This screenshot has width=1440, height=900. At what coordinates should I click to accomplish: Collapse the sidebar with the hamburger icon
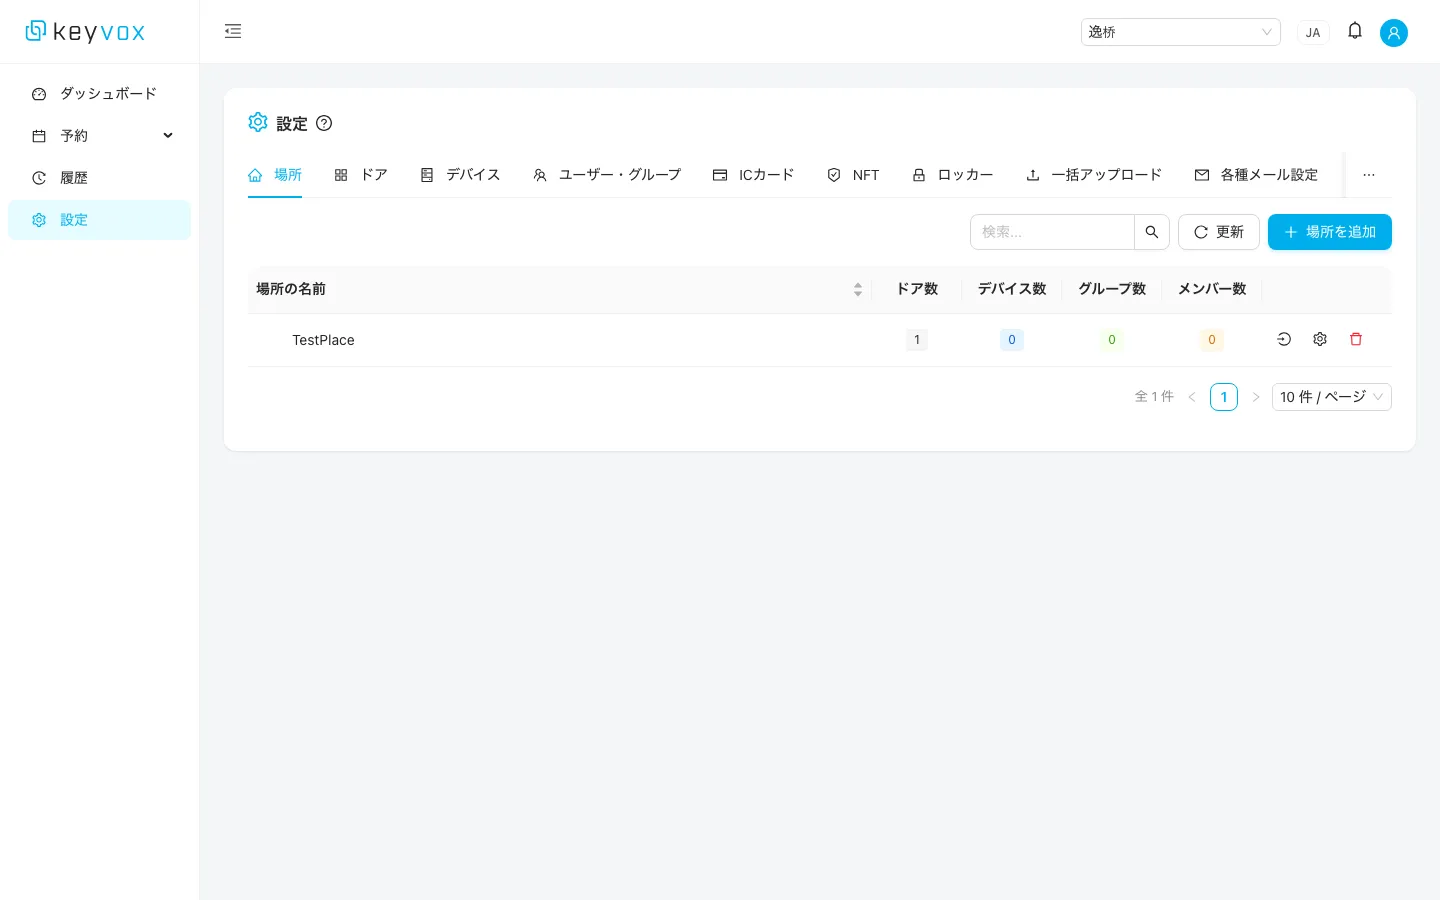[233, 31]
